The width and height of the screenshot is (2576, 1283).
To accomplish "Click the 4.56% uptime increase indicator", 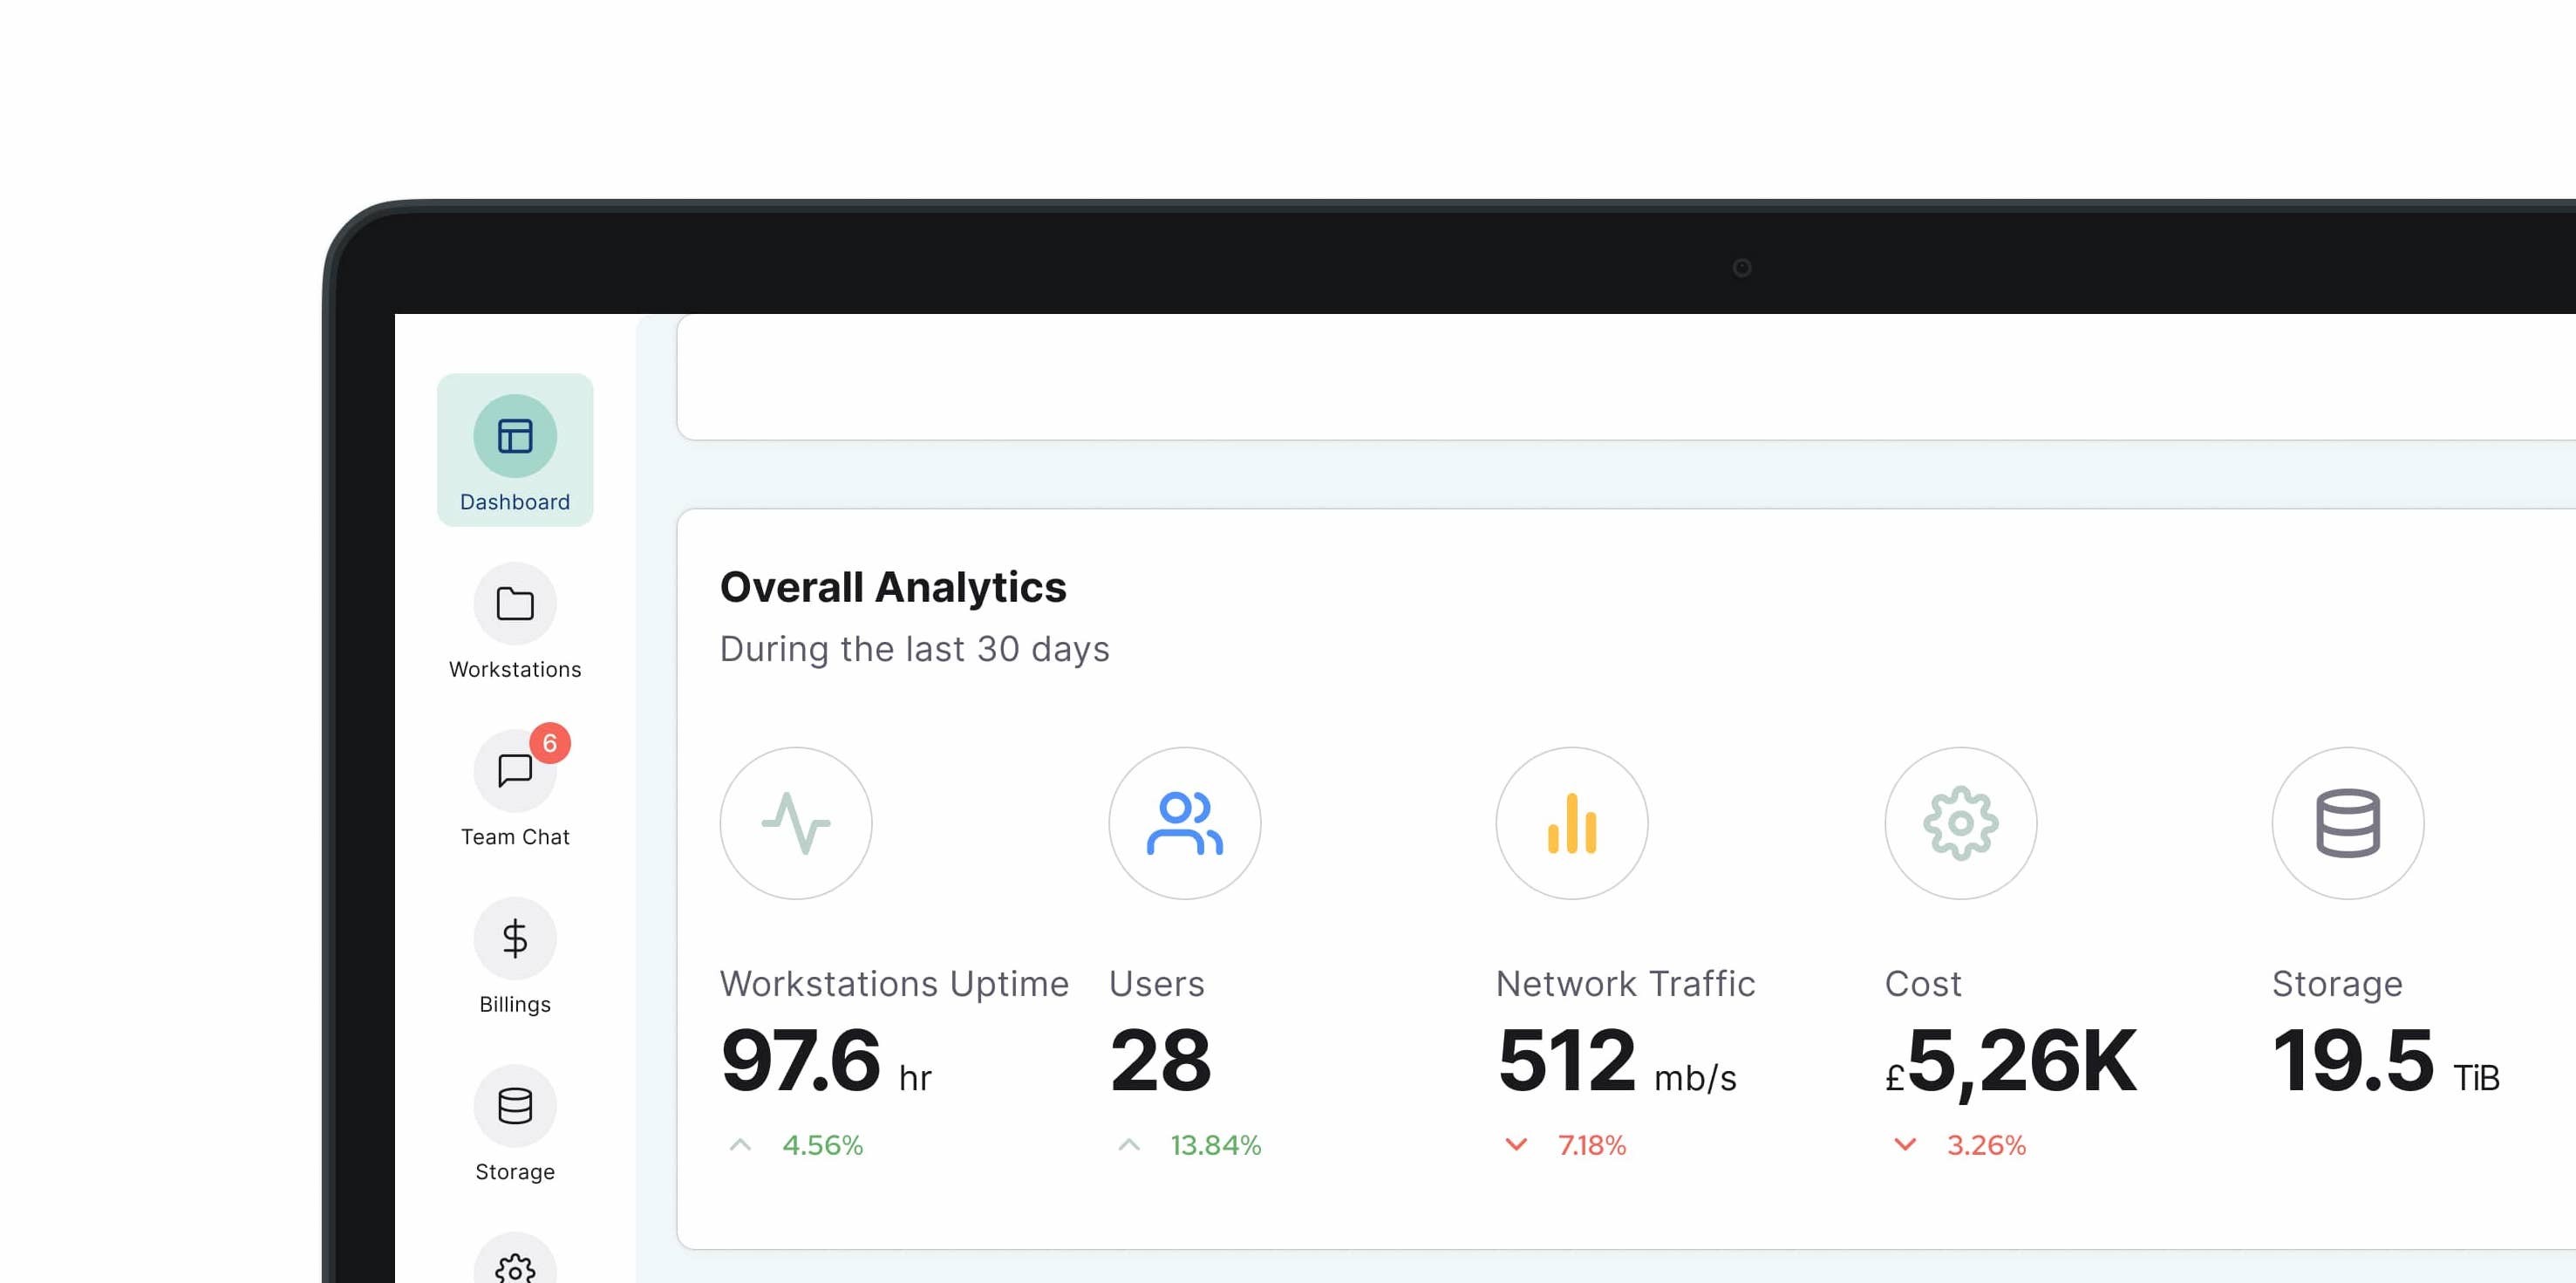I will click(x=822, y=1145).
